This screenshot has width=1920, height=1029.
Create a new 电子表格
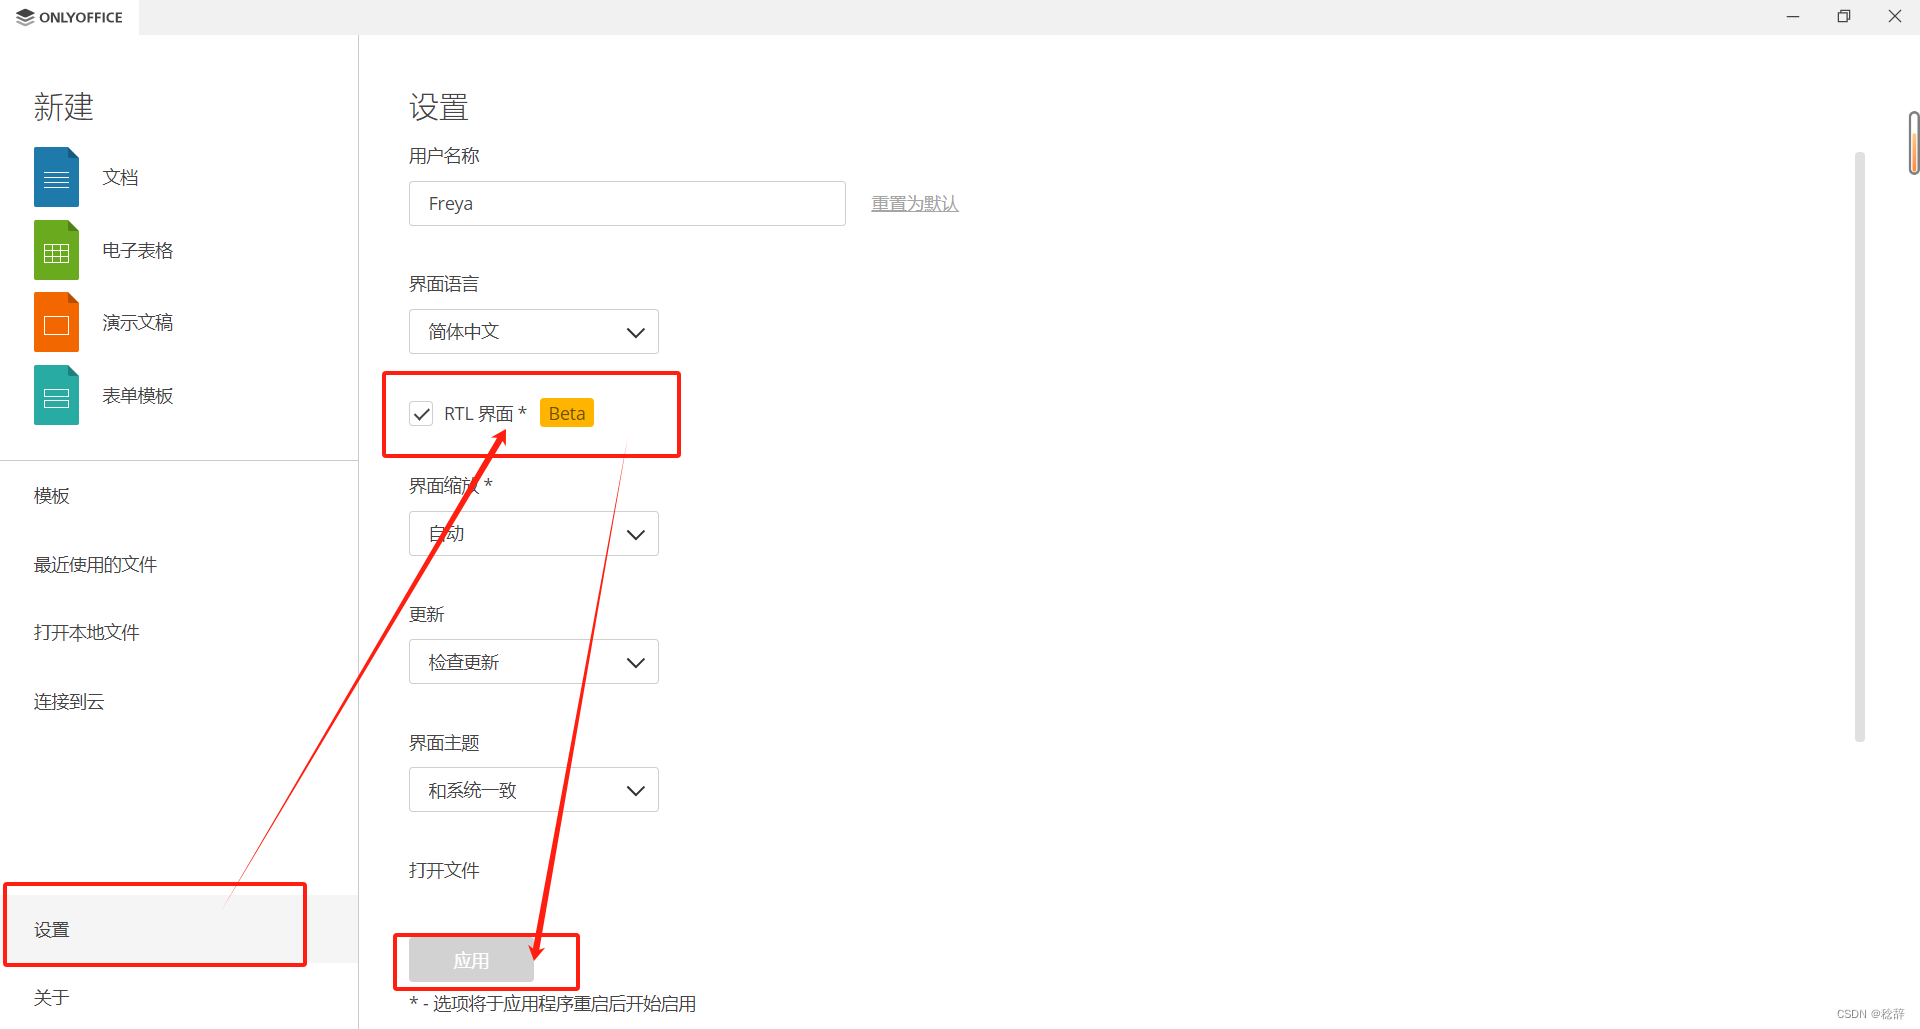(138, 250)
